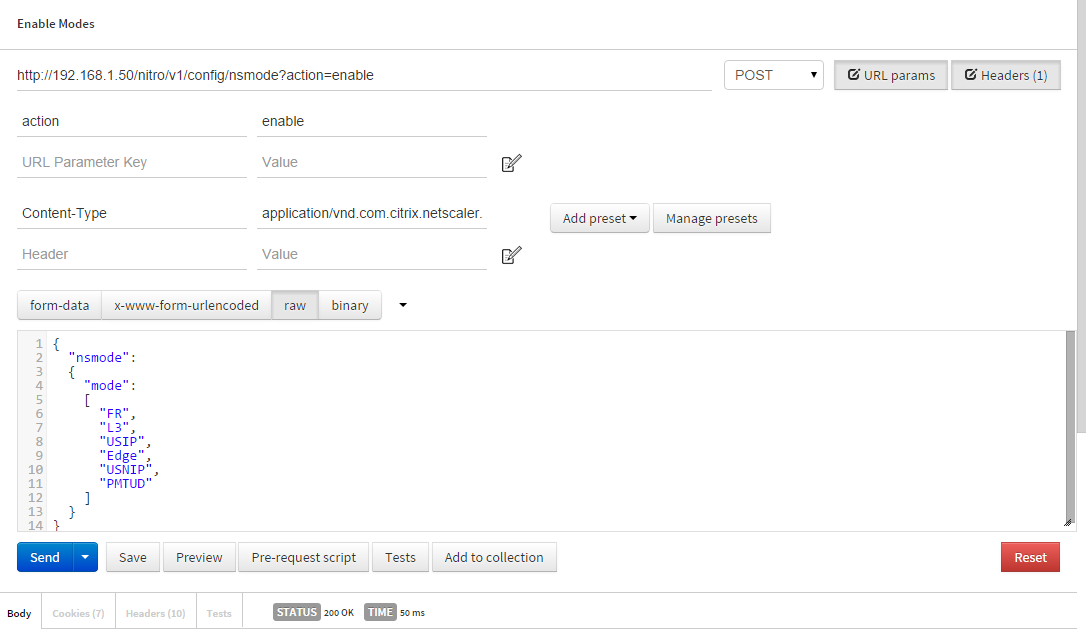Open the response Cookies (7) tab

(78, 613)
